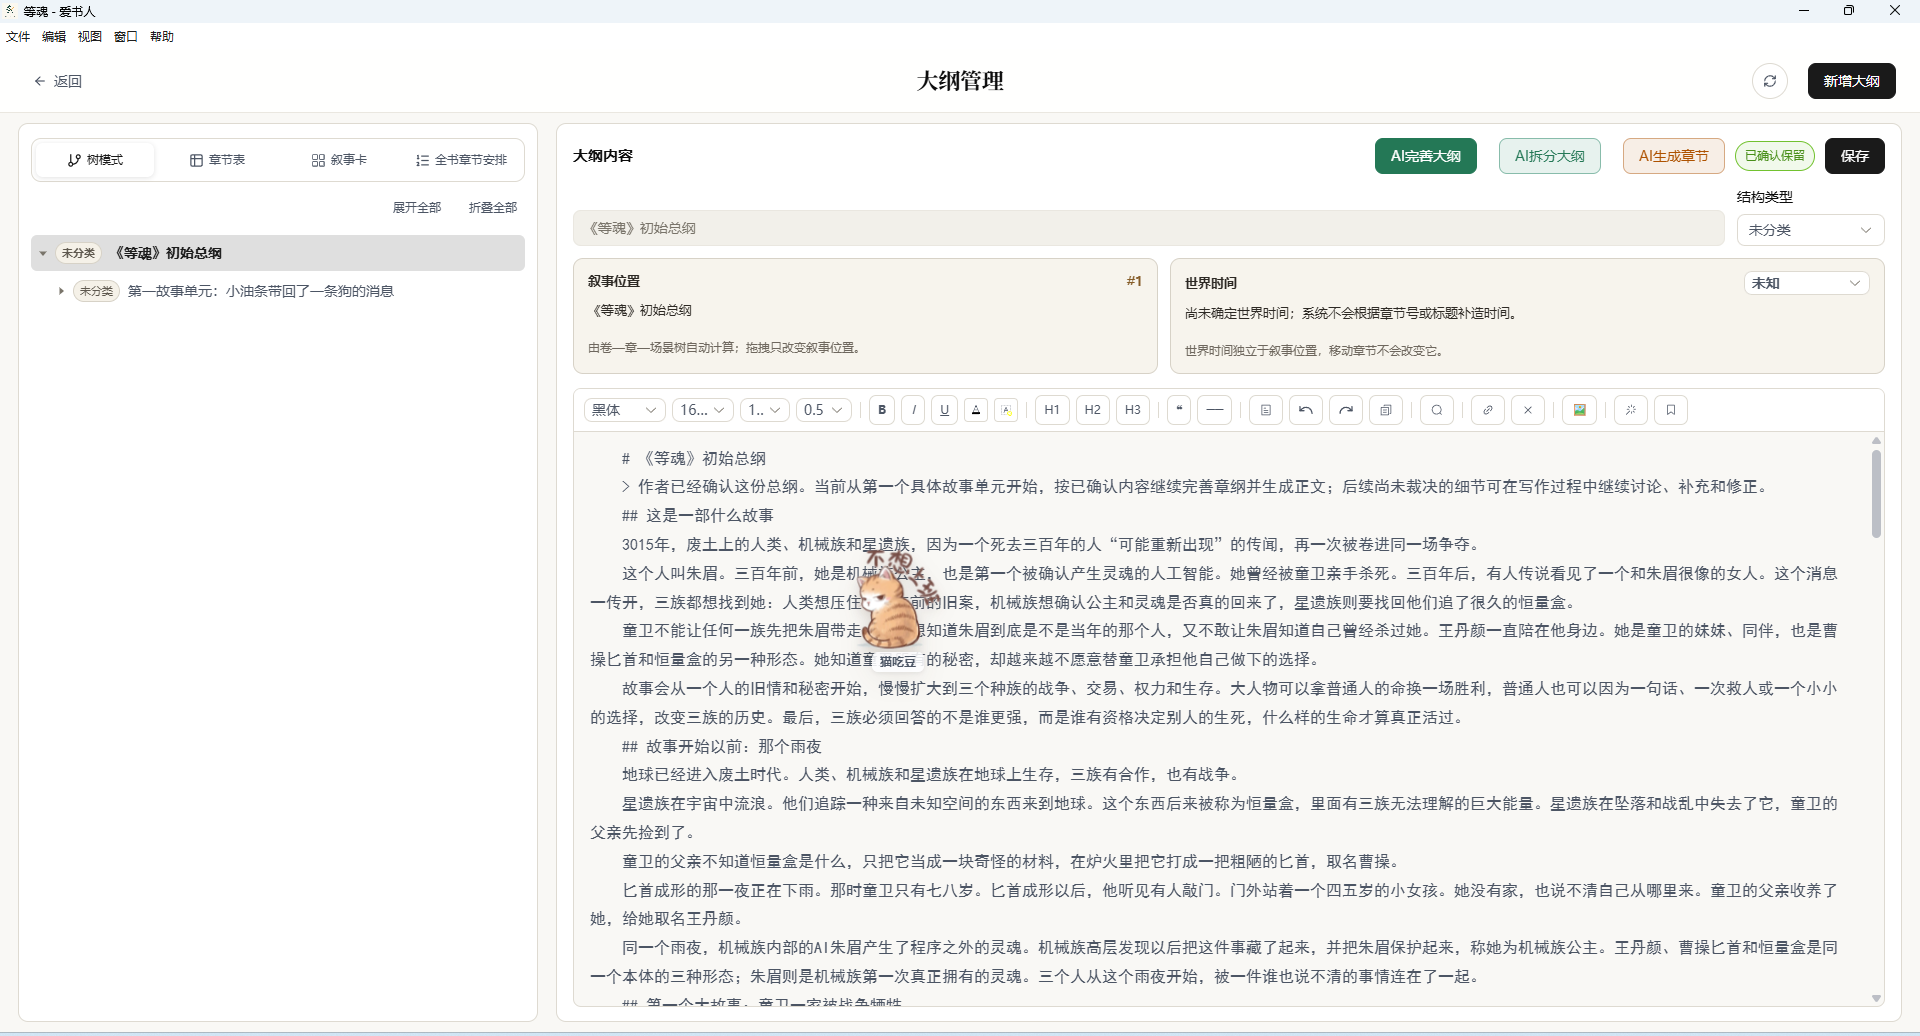Open the 结构类型 dropdown showing 未分类
1920x1036 pixels.
point(1810,230)
